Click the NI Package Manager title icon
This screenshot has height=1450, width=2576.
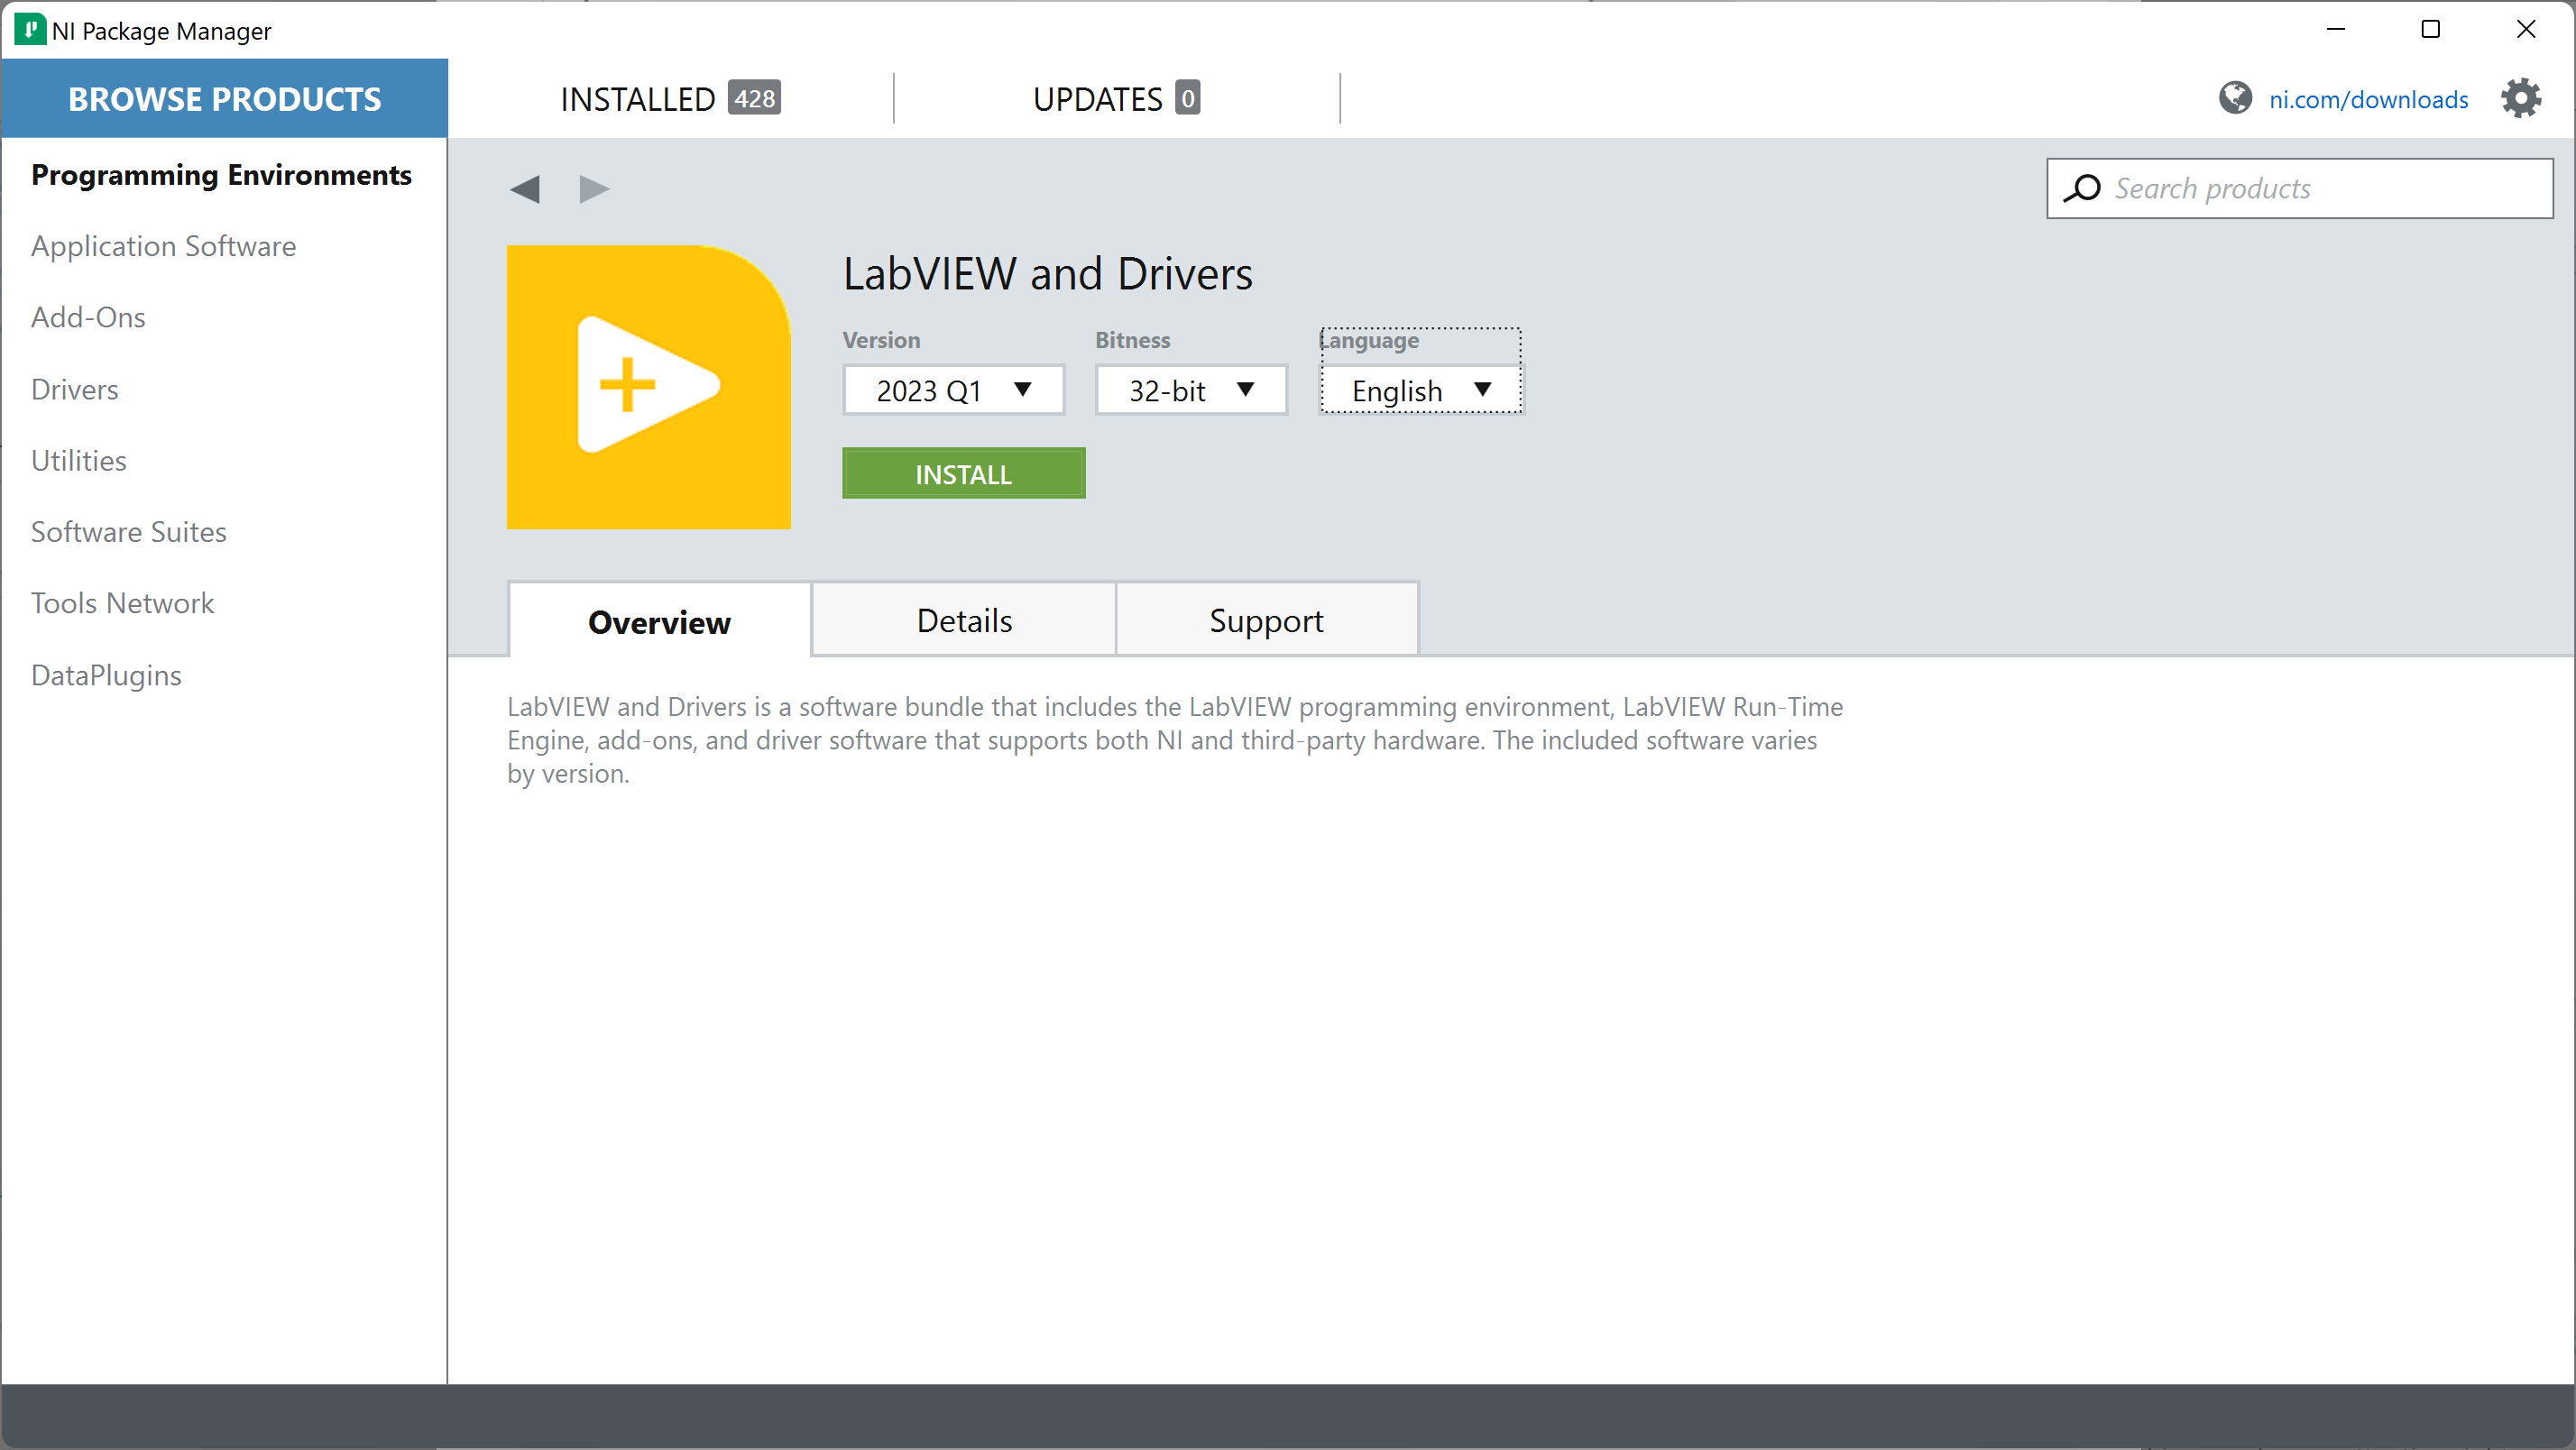click(x=29, y=30)
